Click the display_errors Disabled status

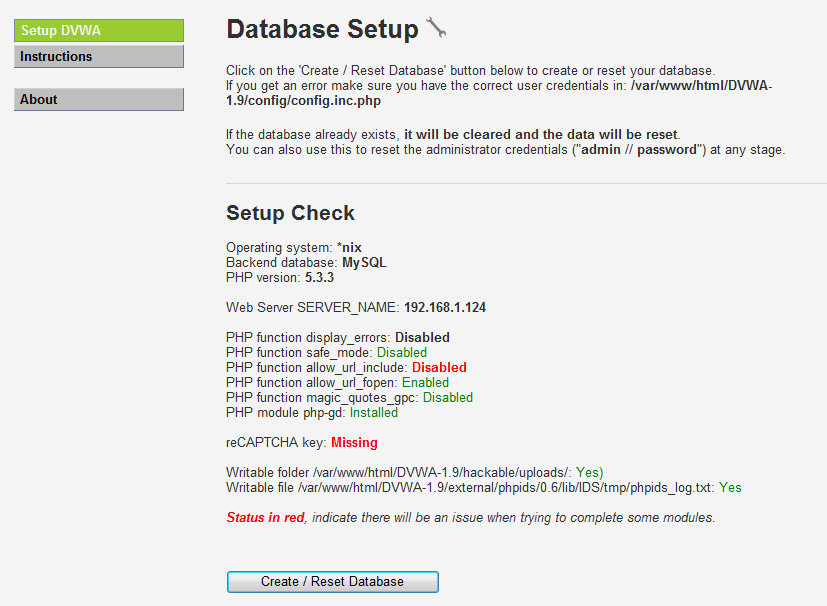[422, 338]
